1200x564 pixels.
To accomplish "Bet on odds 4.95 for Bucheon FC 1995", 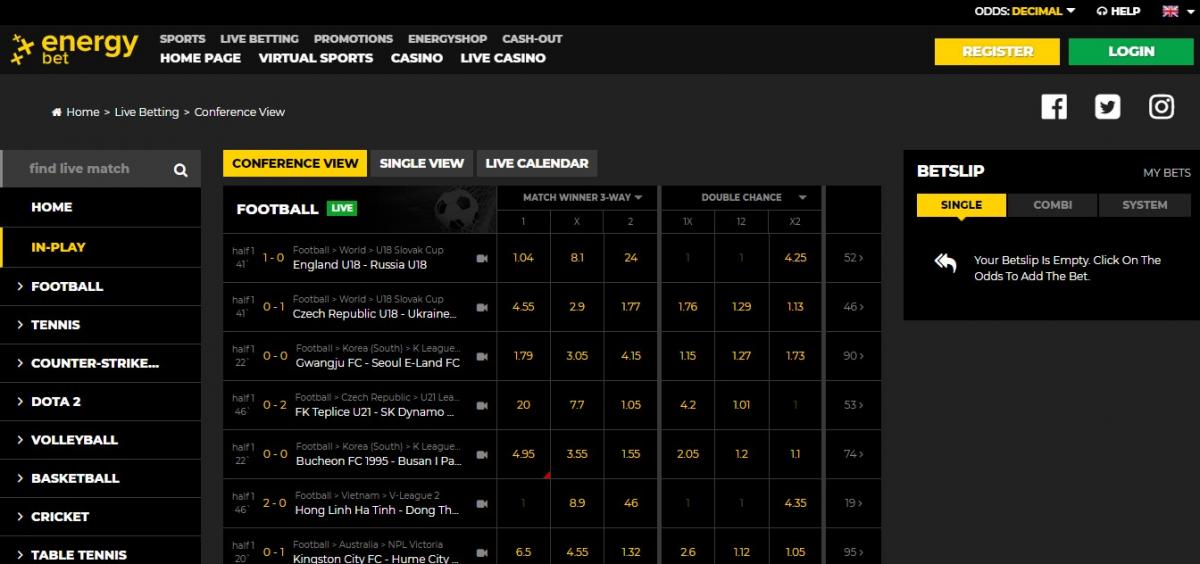I will [523, 454].
